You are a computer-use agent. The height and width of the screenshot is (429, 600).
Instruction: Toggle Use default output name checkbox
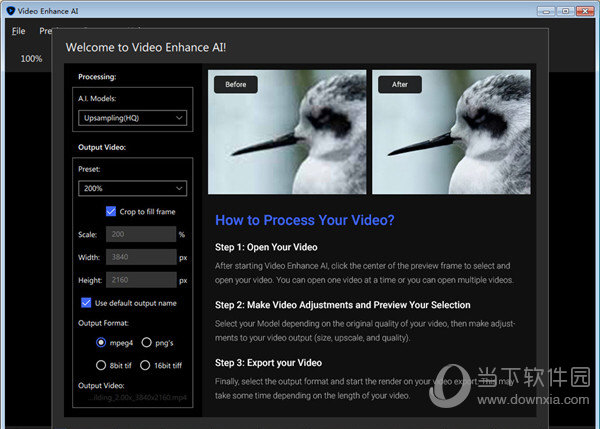point(86,303)
